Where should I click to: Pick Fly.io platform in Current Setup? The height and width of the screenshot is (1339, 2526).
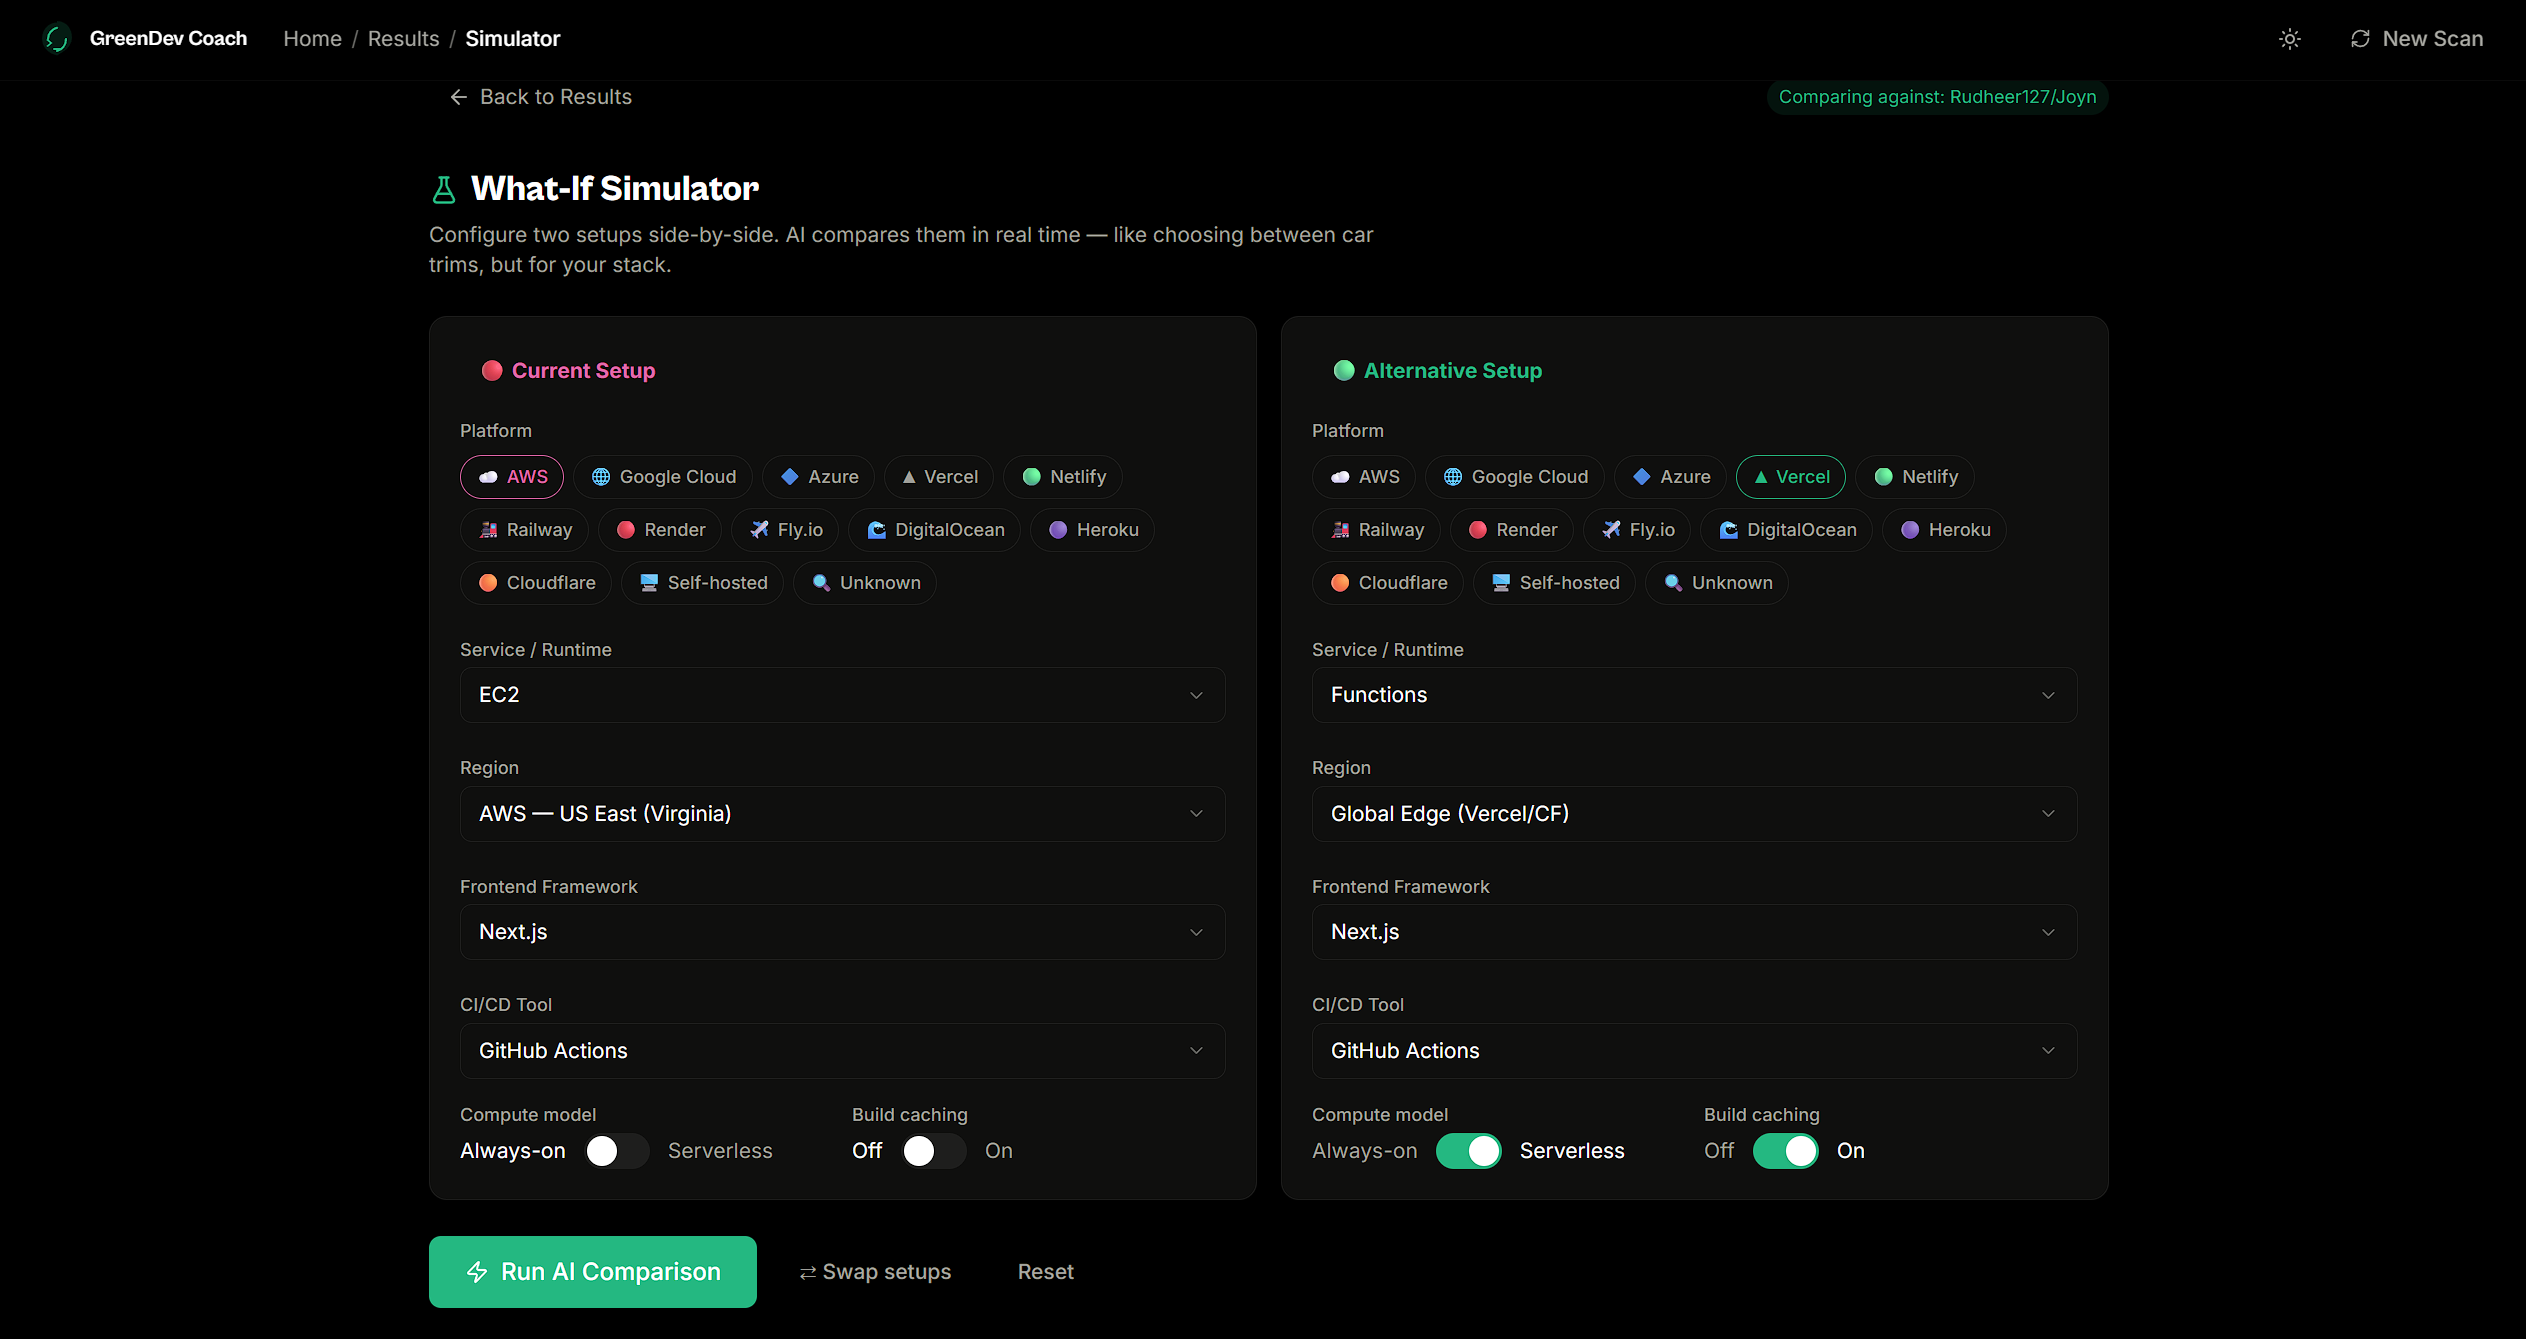click(x=787, y=530)
